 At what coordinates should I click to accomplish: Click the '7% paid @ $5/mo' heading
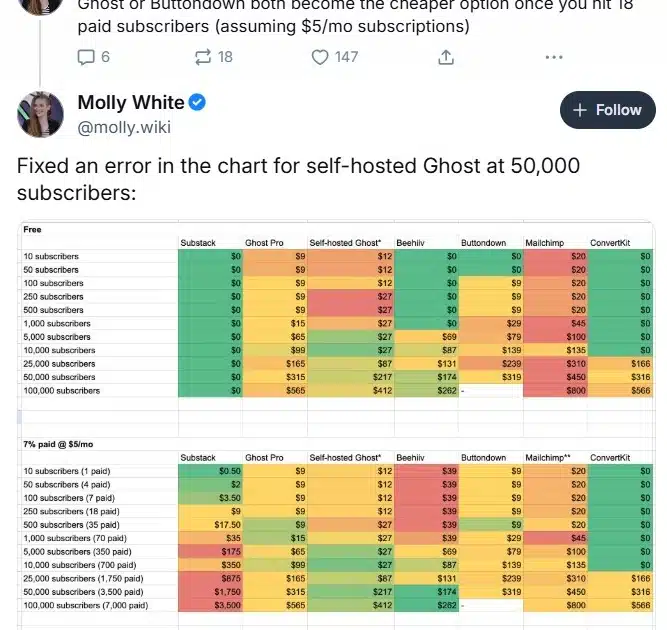point(58,444)
